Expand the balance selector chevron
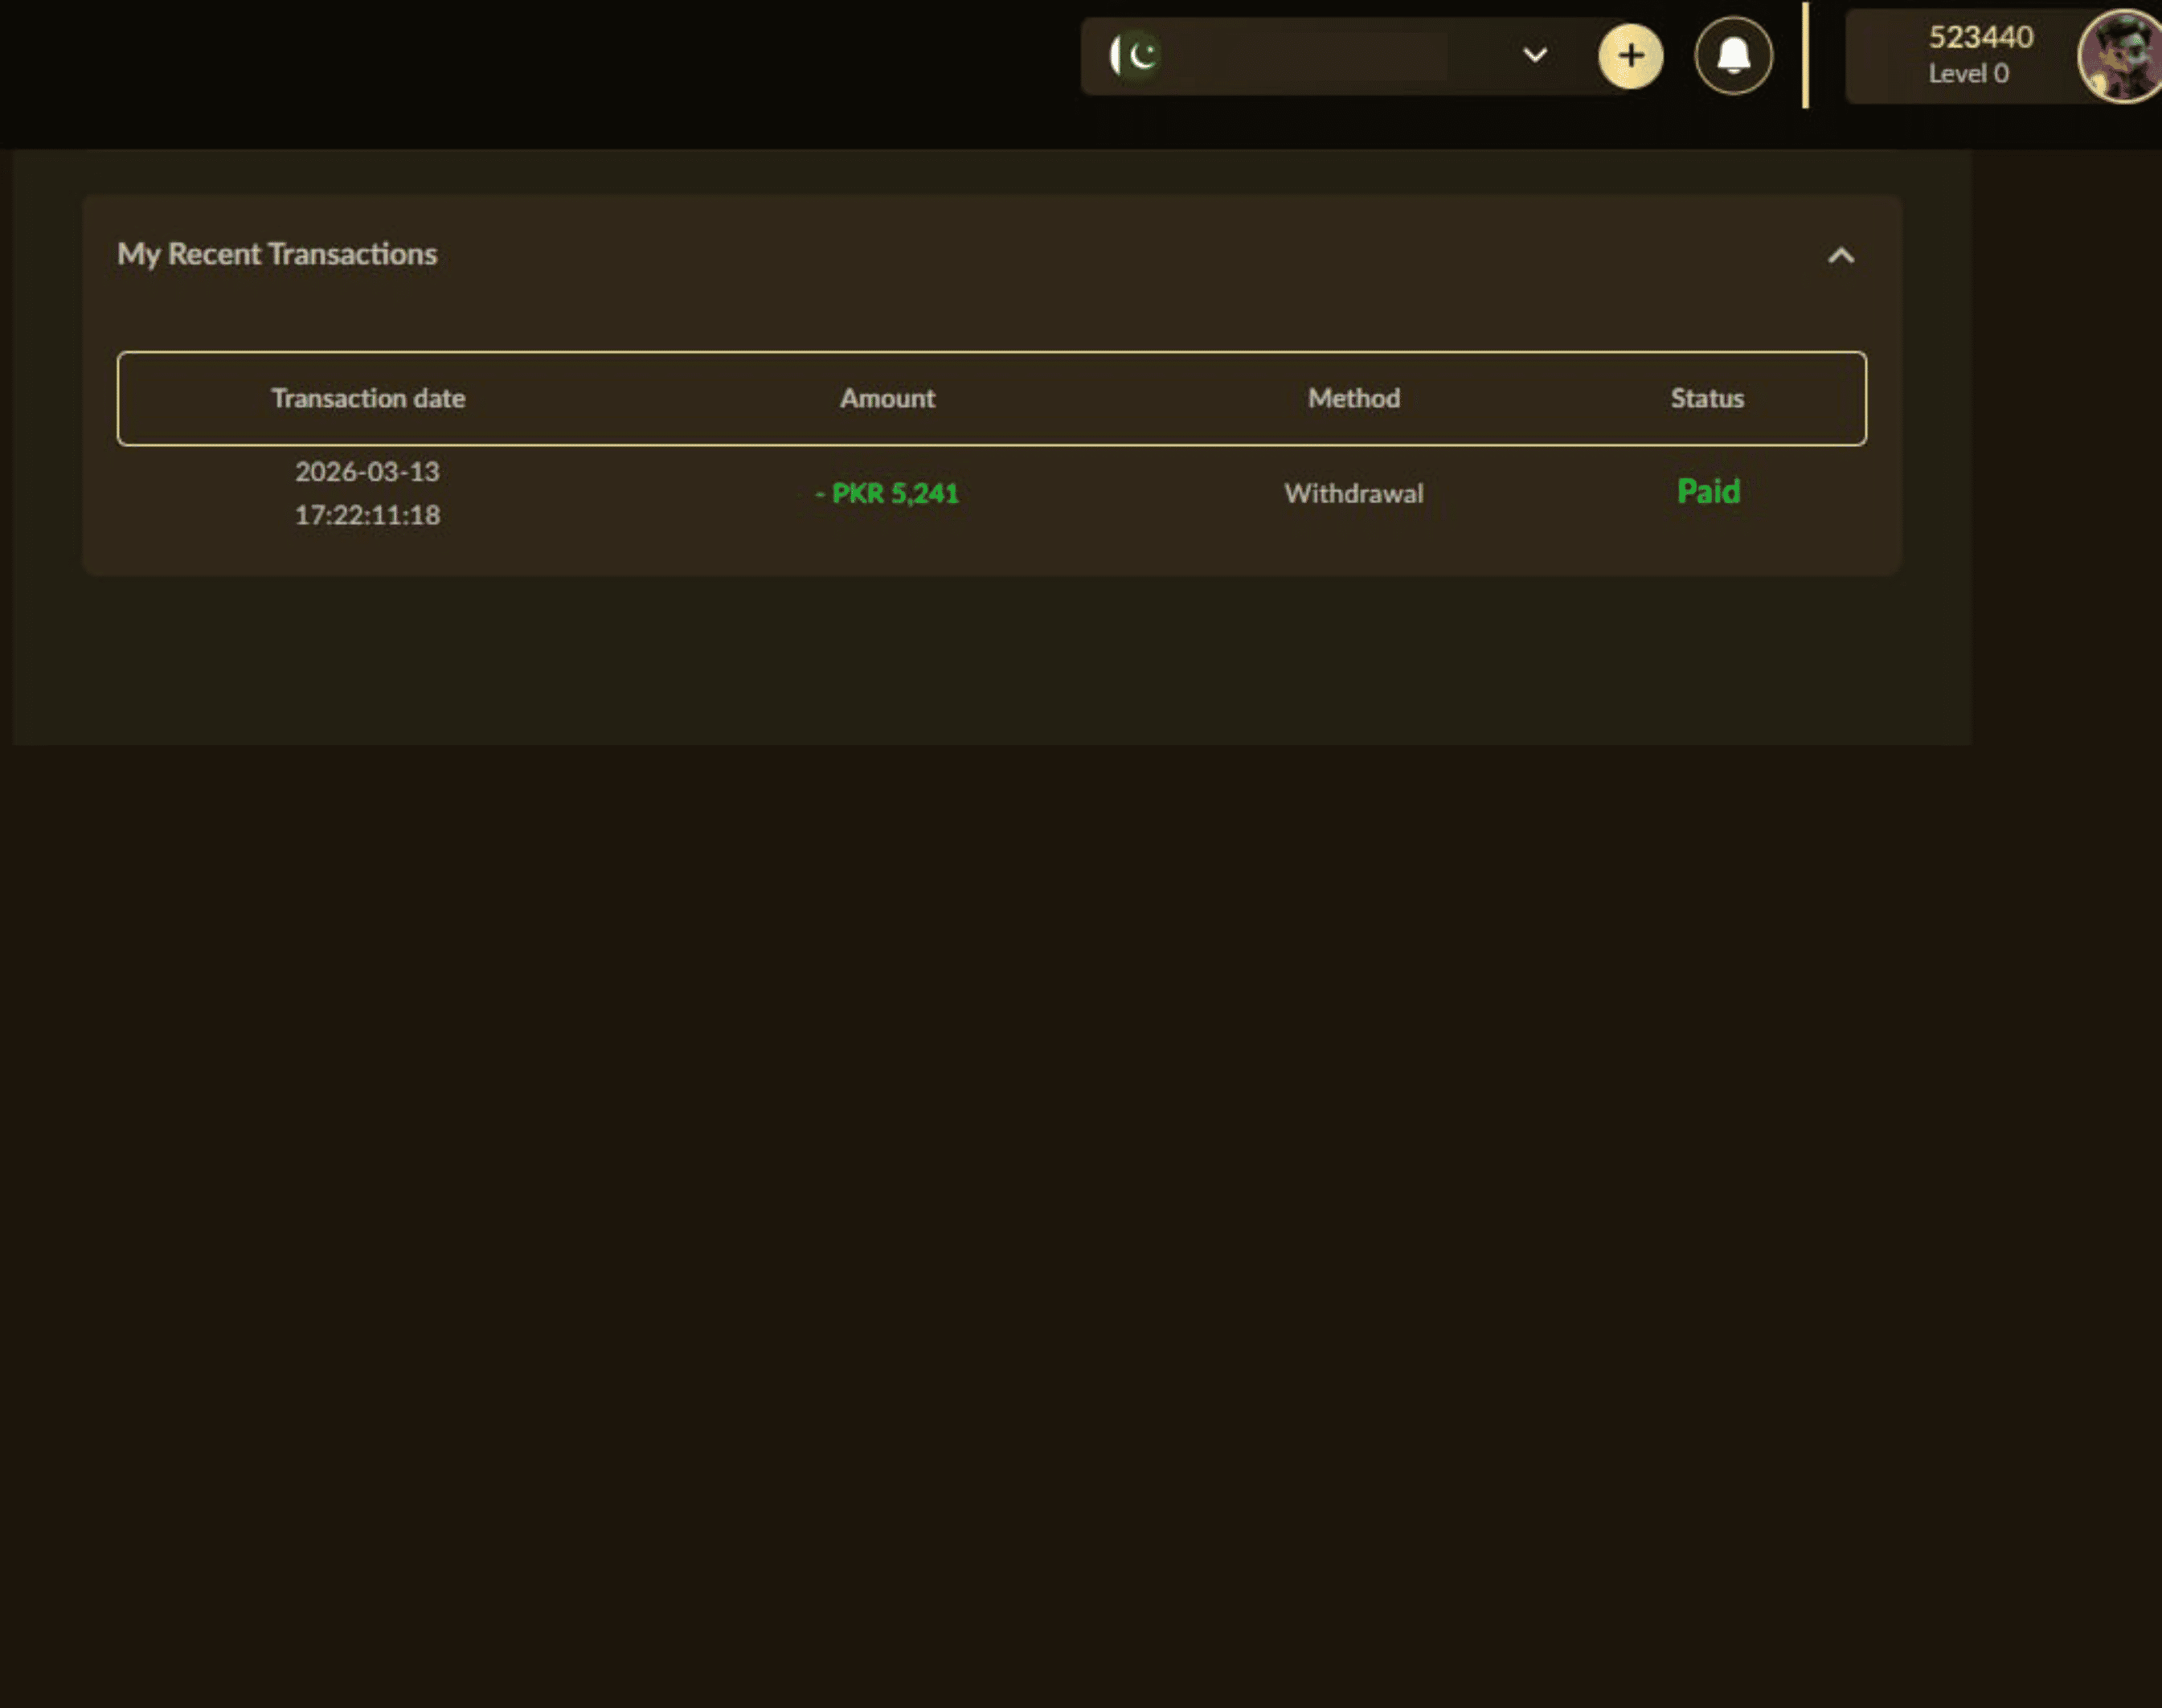2162x1708 pixels. [1536, 56]
